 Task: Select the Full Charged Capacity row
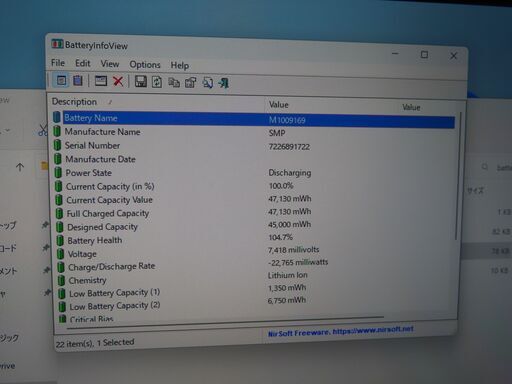point(253,213)
